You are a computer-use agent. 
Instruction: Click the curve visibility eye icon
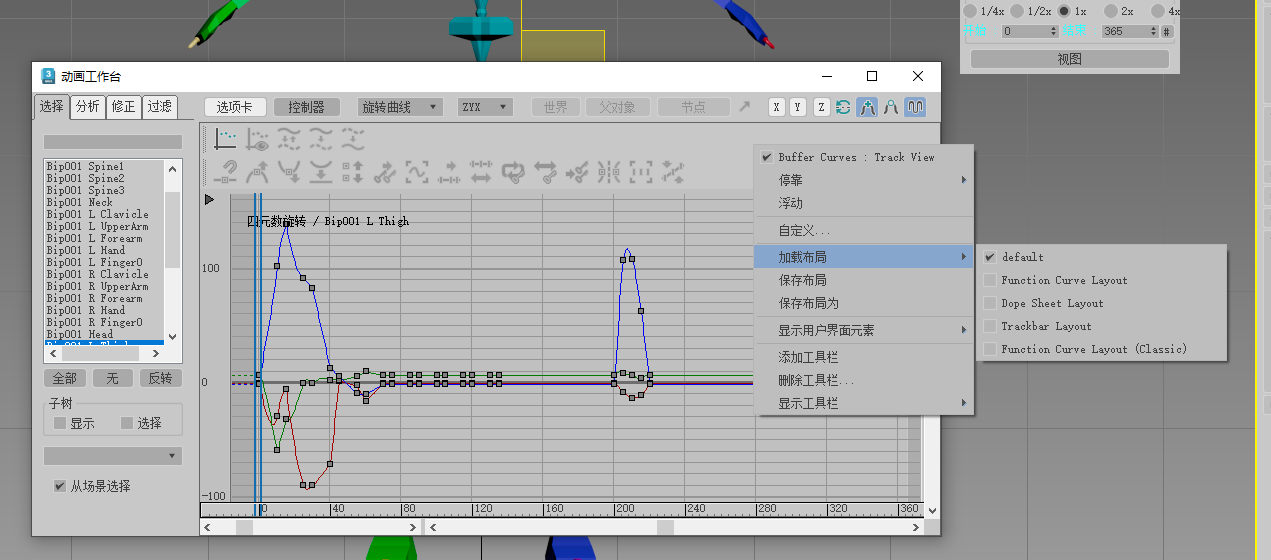pyautogui.click(x=258, y=138)
